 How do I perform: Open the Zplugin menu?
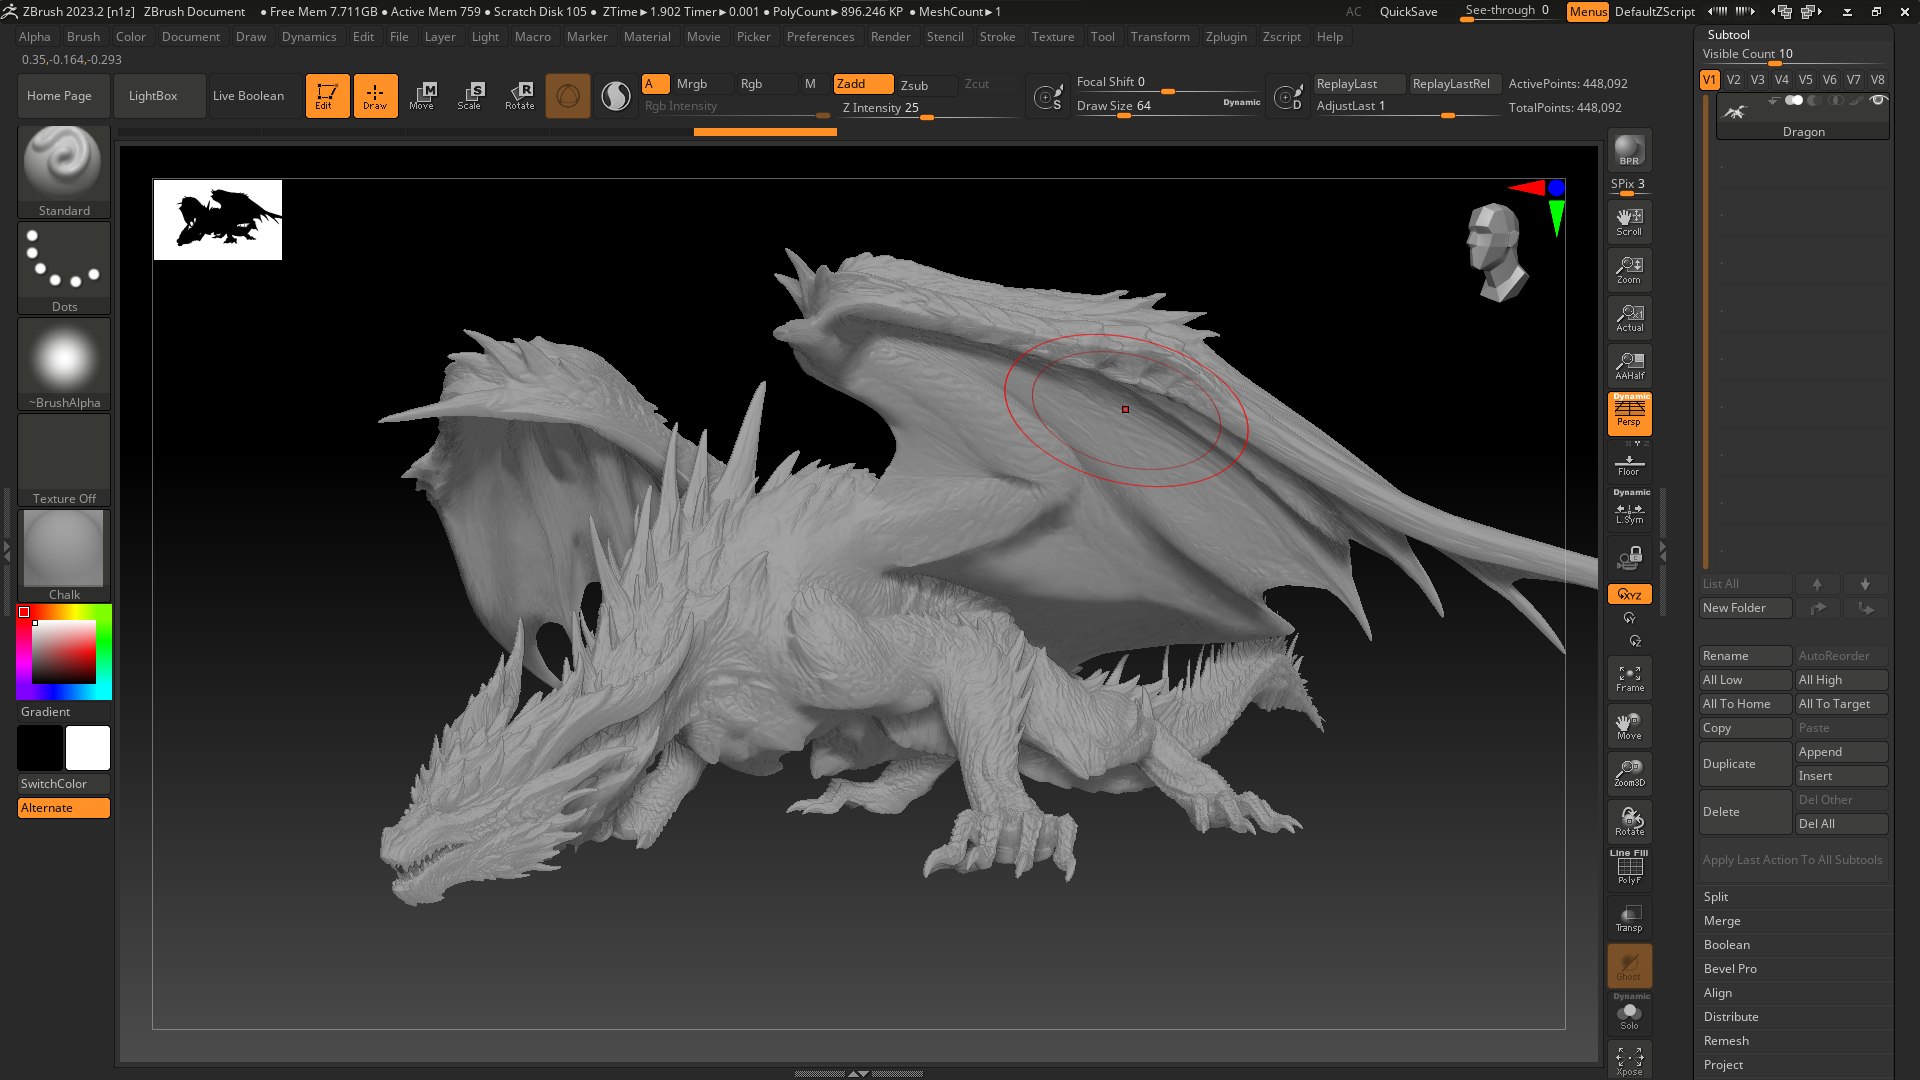click(1226, 37)
